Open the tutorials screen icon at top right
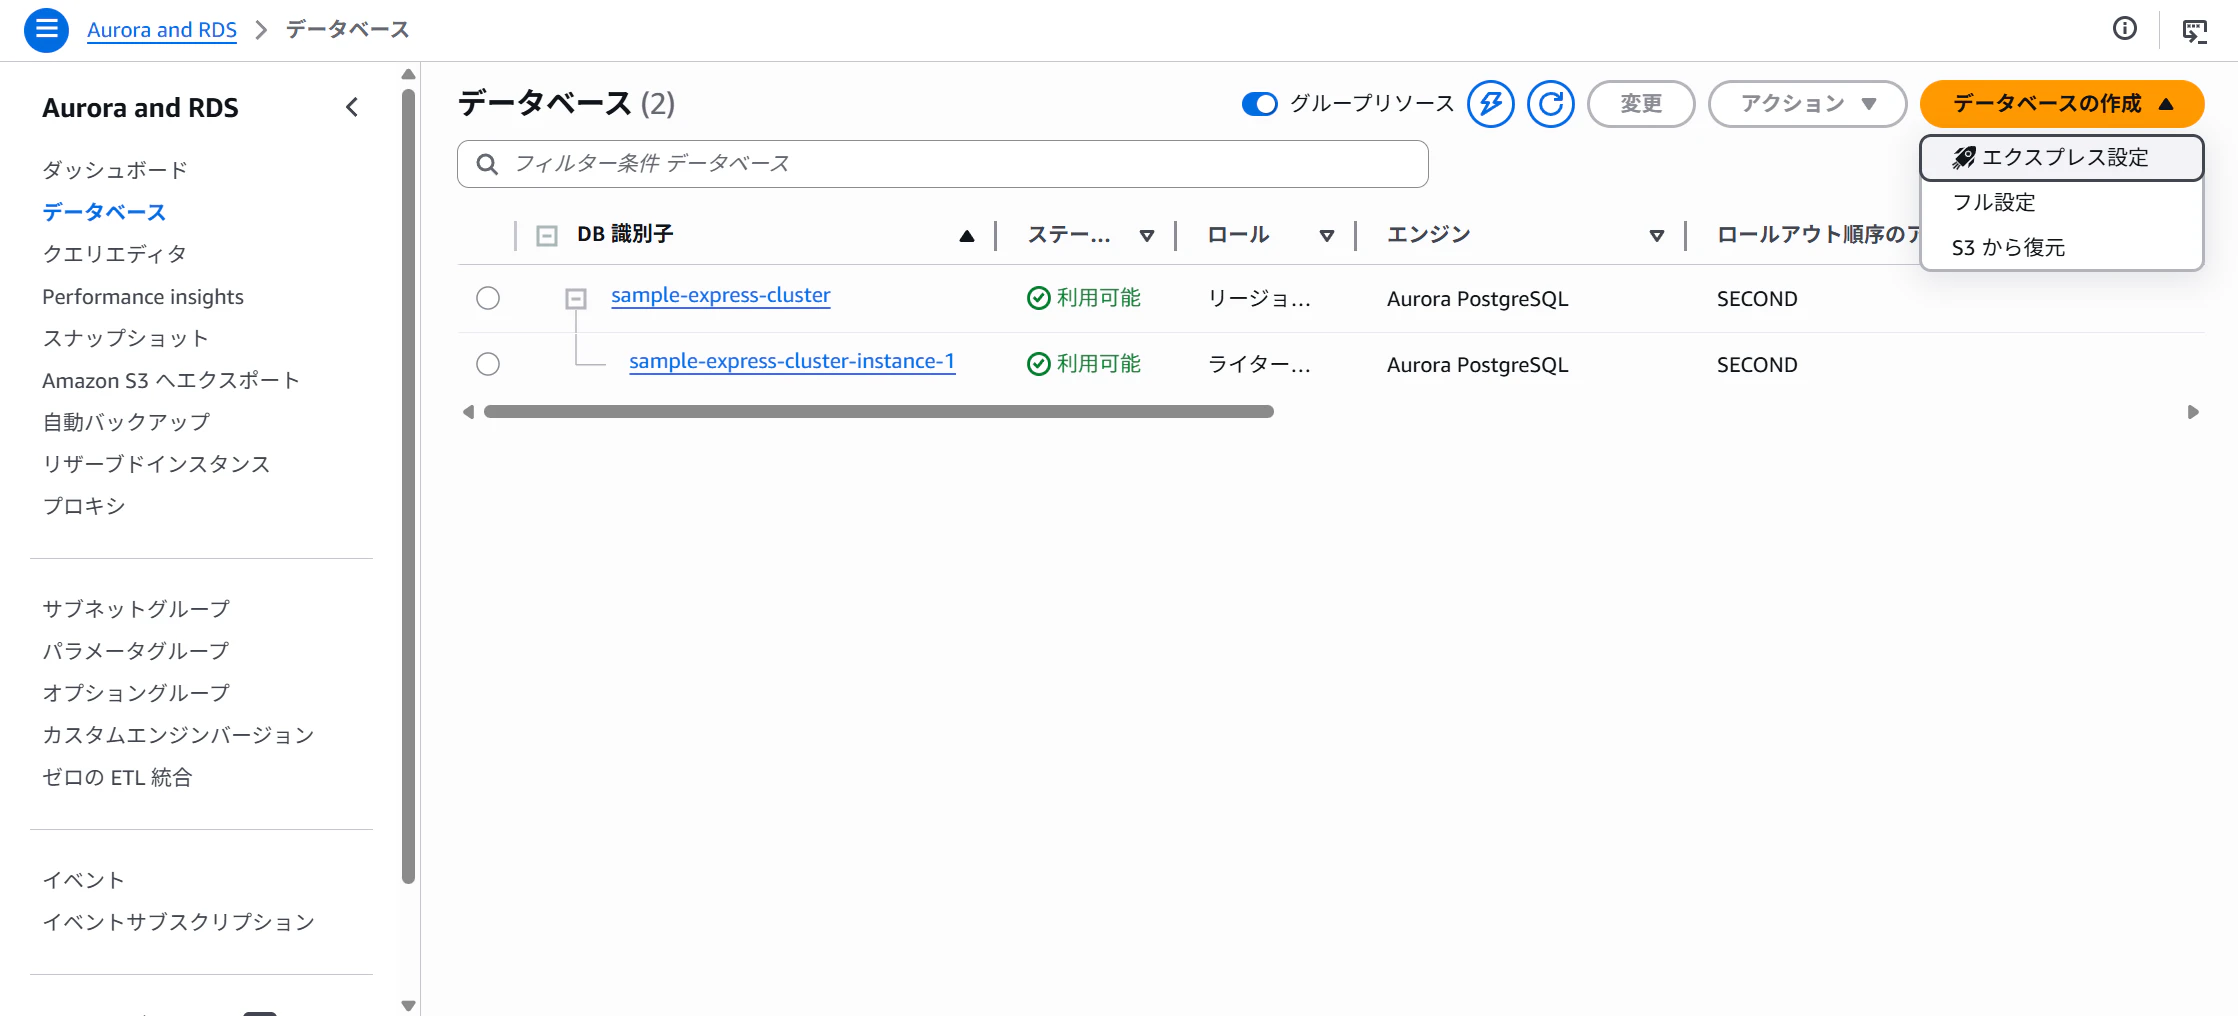Viewport: 2238px width, 1016px height. click(2195, 31)
